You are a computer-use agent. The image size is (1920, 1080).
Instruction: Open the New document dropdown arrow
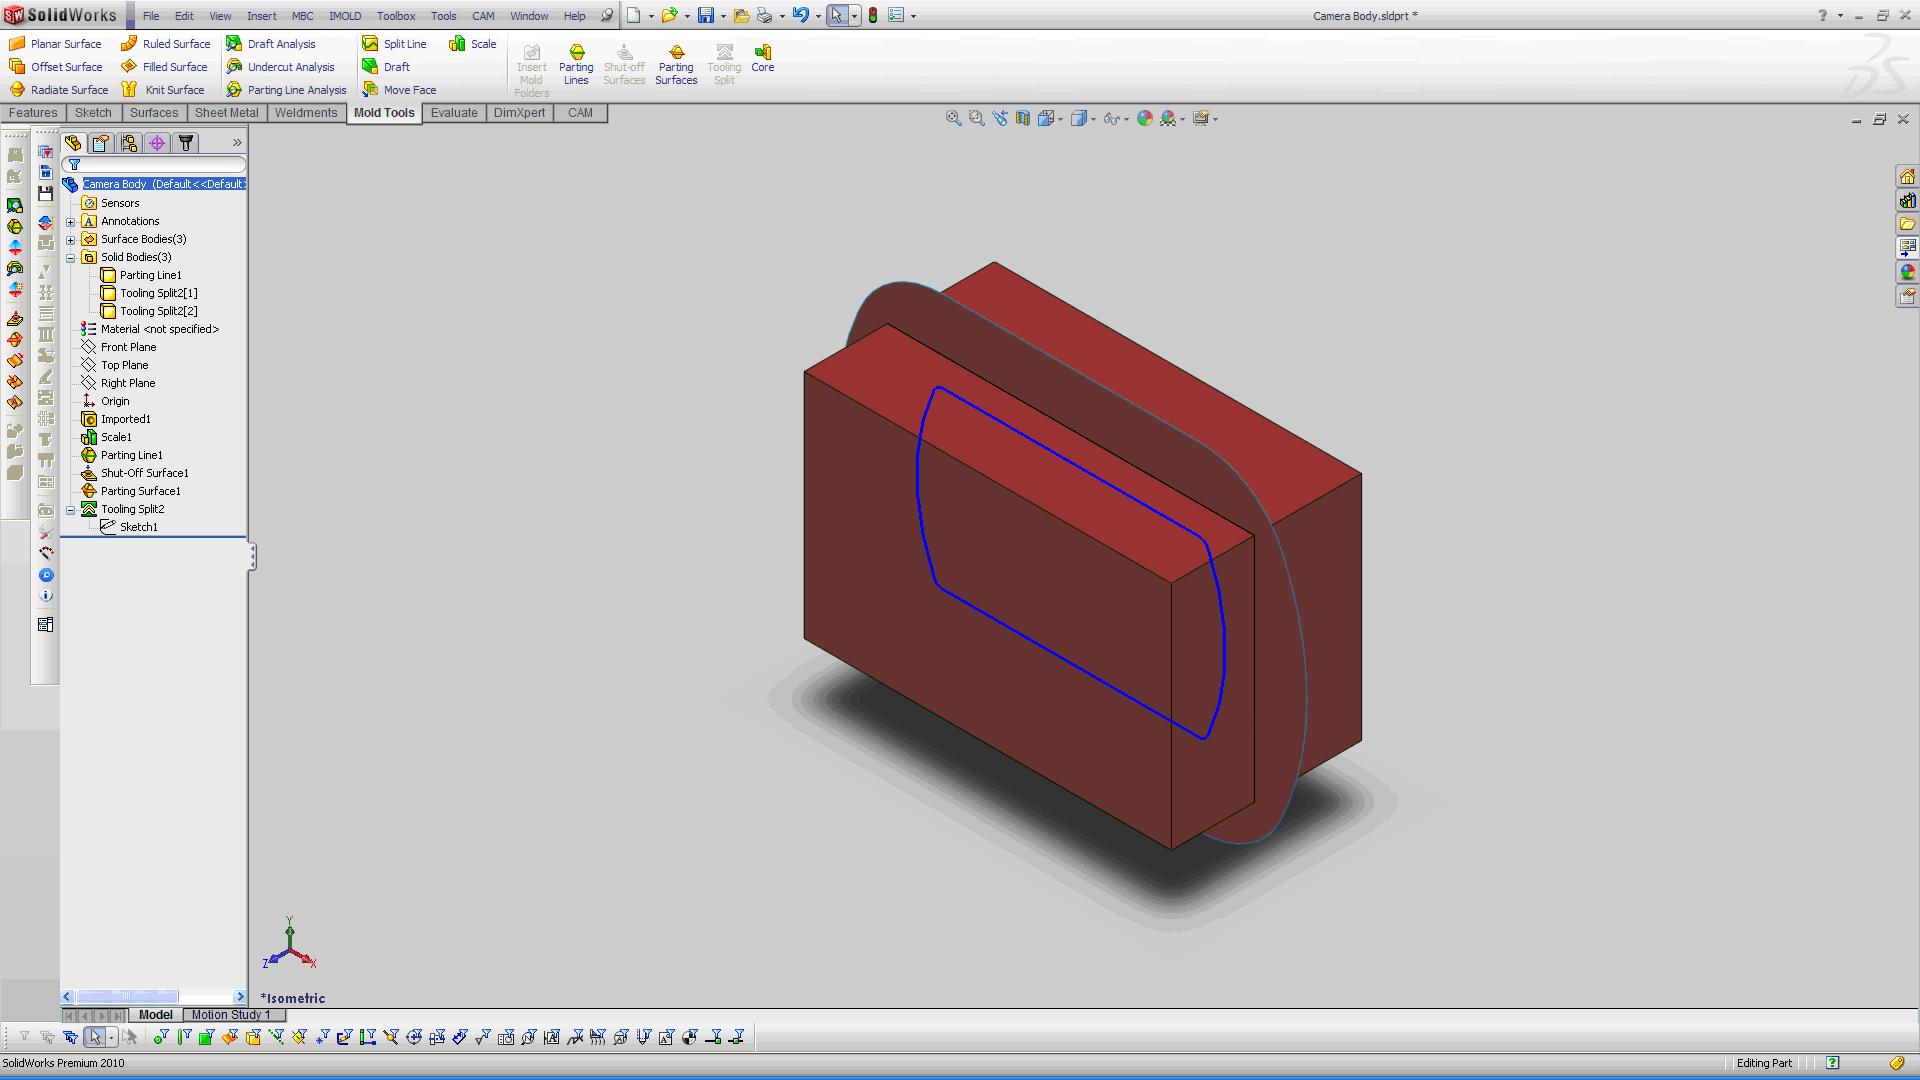coord(651,16)
